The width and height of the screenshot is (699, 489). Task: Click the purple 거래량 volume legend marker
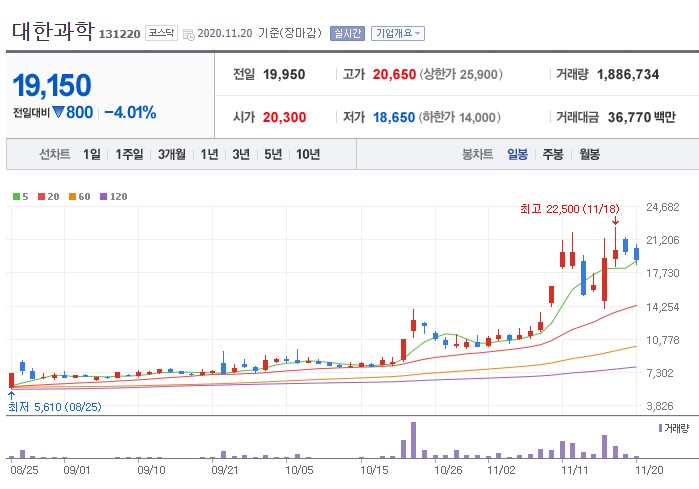660,428
